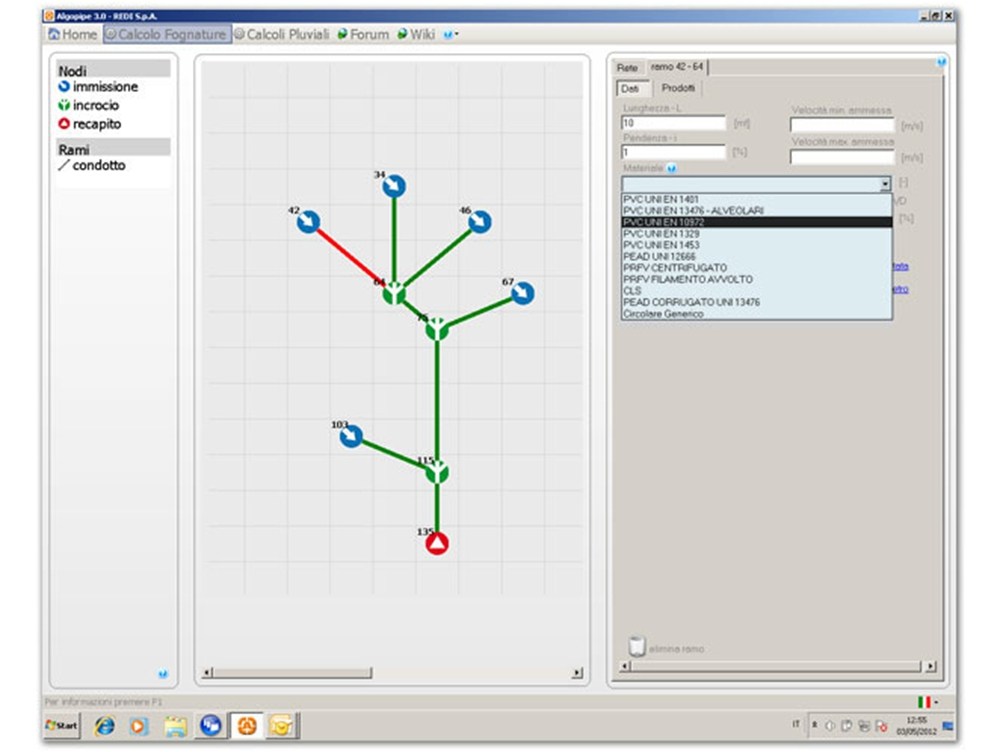Click the help icon next to Materiale
Image resolution: width=1003 pixels, height=752 pixels.
tap(672, 169)
